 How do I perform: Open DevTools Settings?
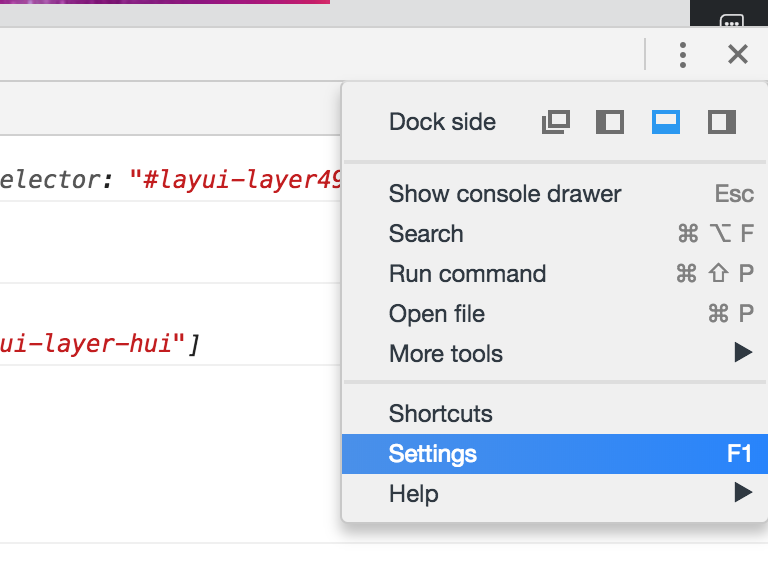pos(433,454)
